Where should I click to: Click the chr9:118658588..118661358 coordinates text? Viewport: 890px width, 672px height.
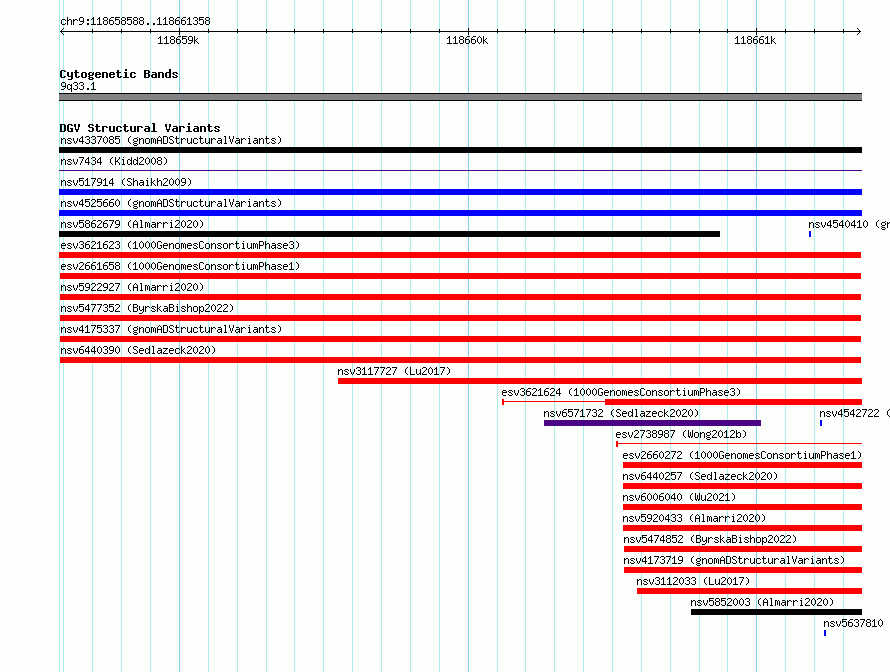(x=135, y=22)
